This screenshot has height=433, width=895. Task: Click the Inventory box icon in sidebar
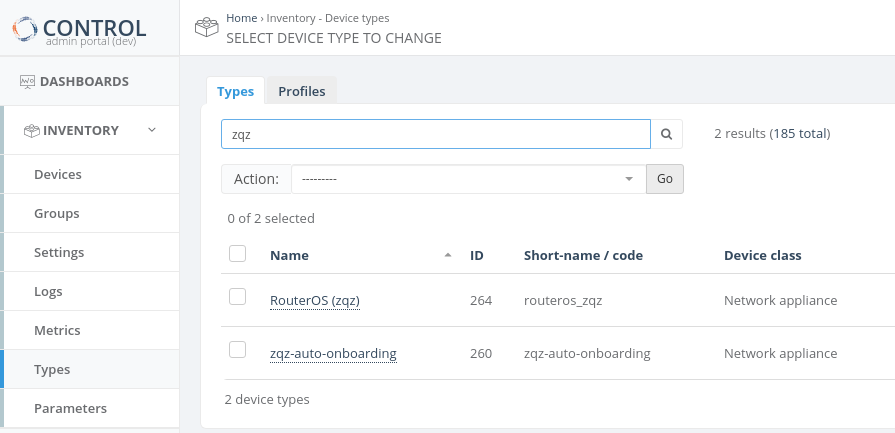click(32, 131)
